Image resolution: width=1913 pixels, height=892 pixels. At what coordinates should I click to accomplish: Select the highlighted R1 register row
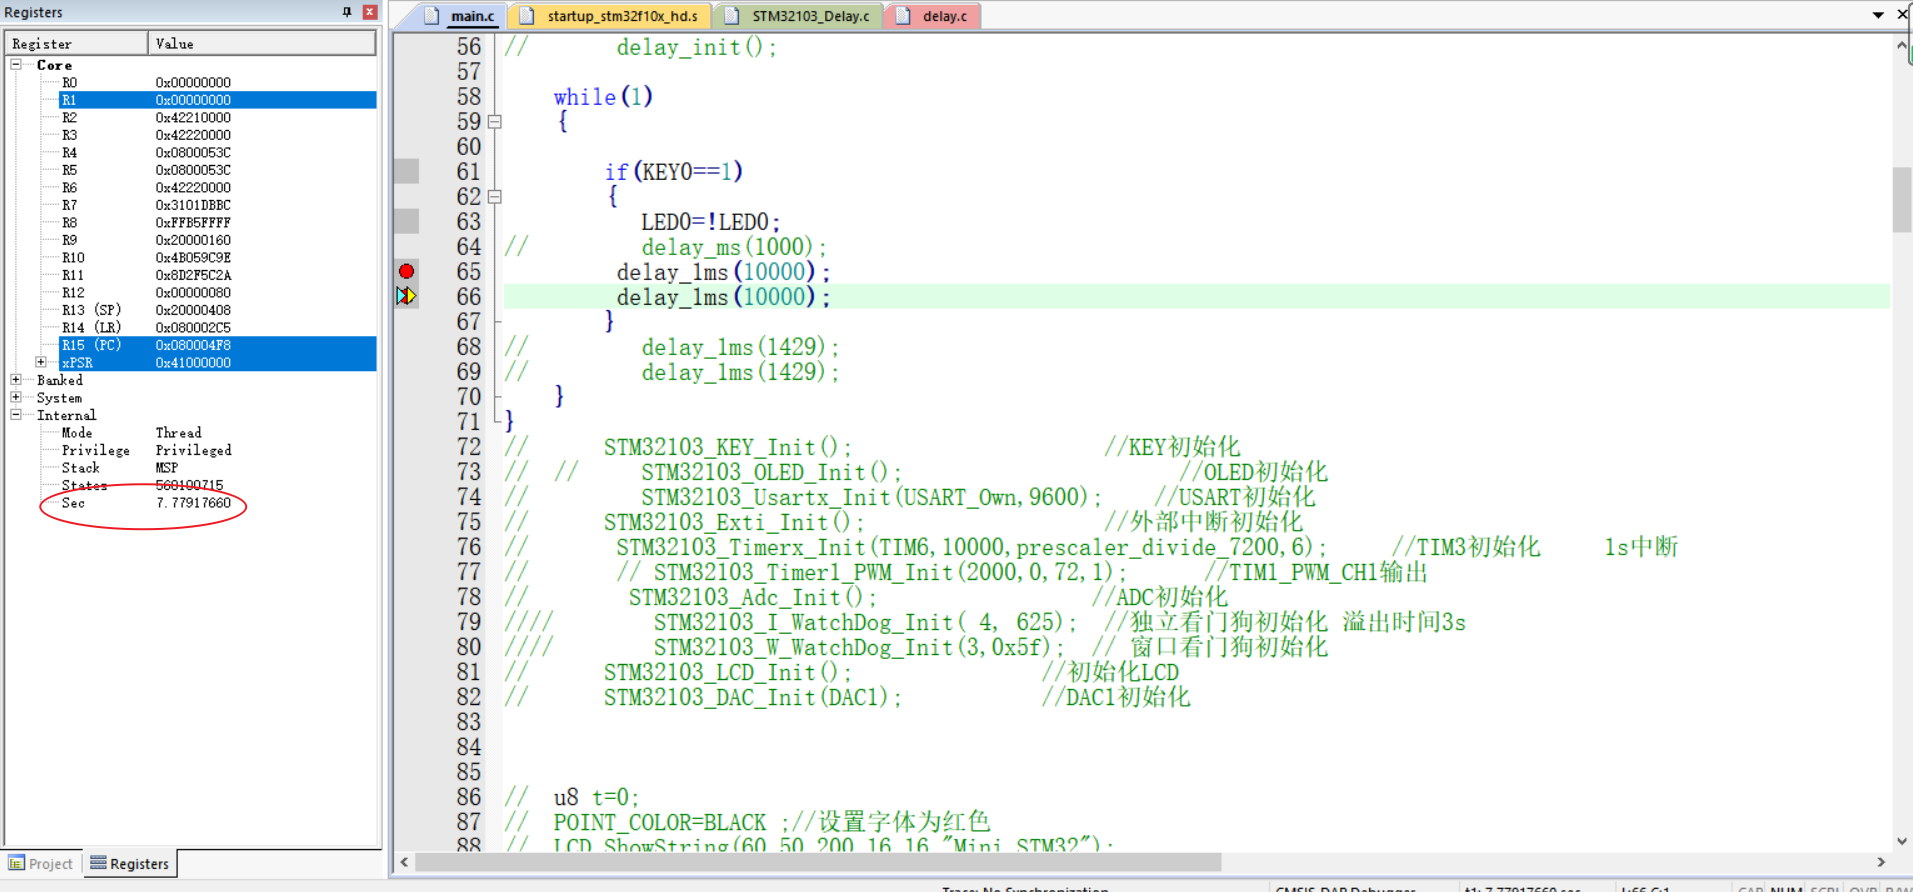[x=217, y=100]
